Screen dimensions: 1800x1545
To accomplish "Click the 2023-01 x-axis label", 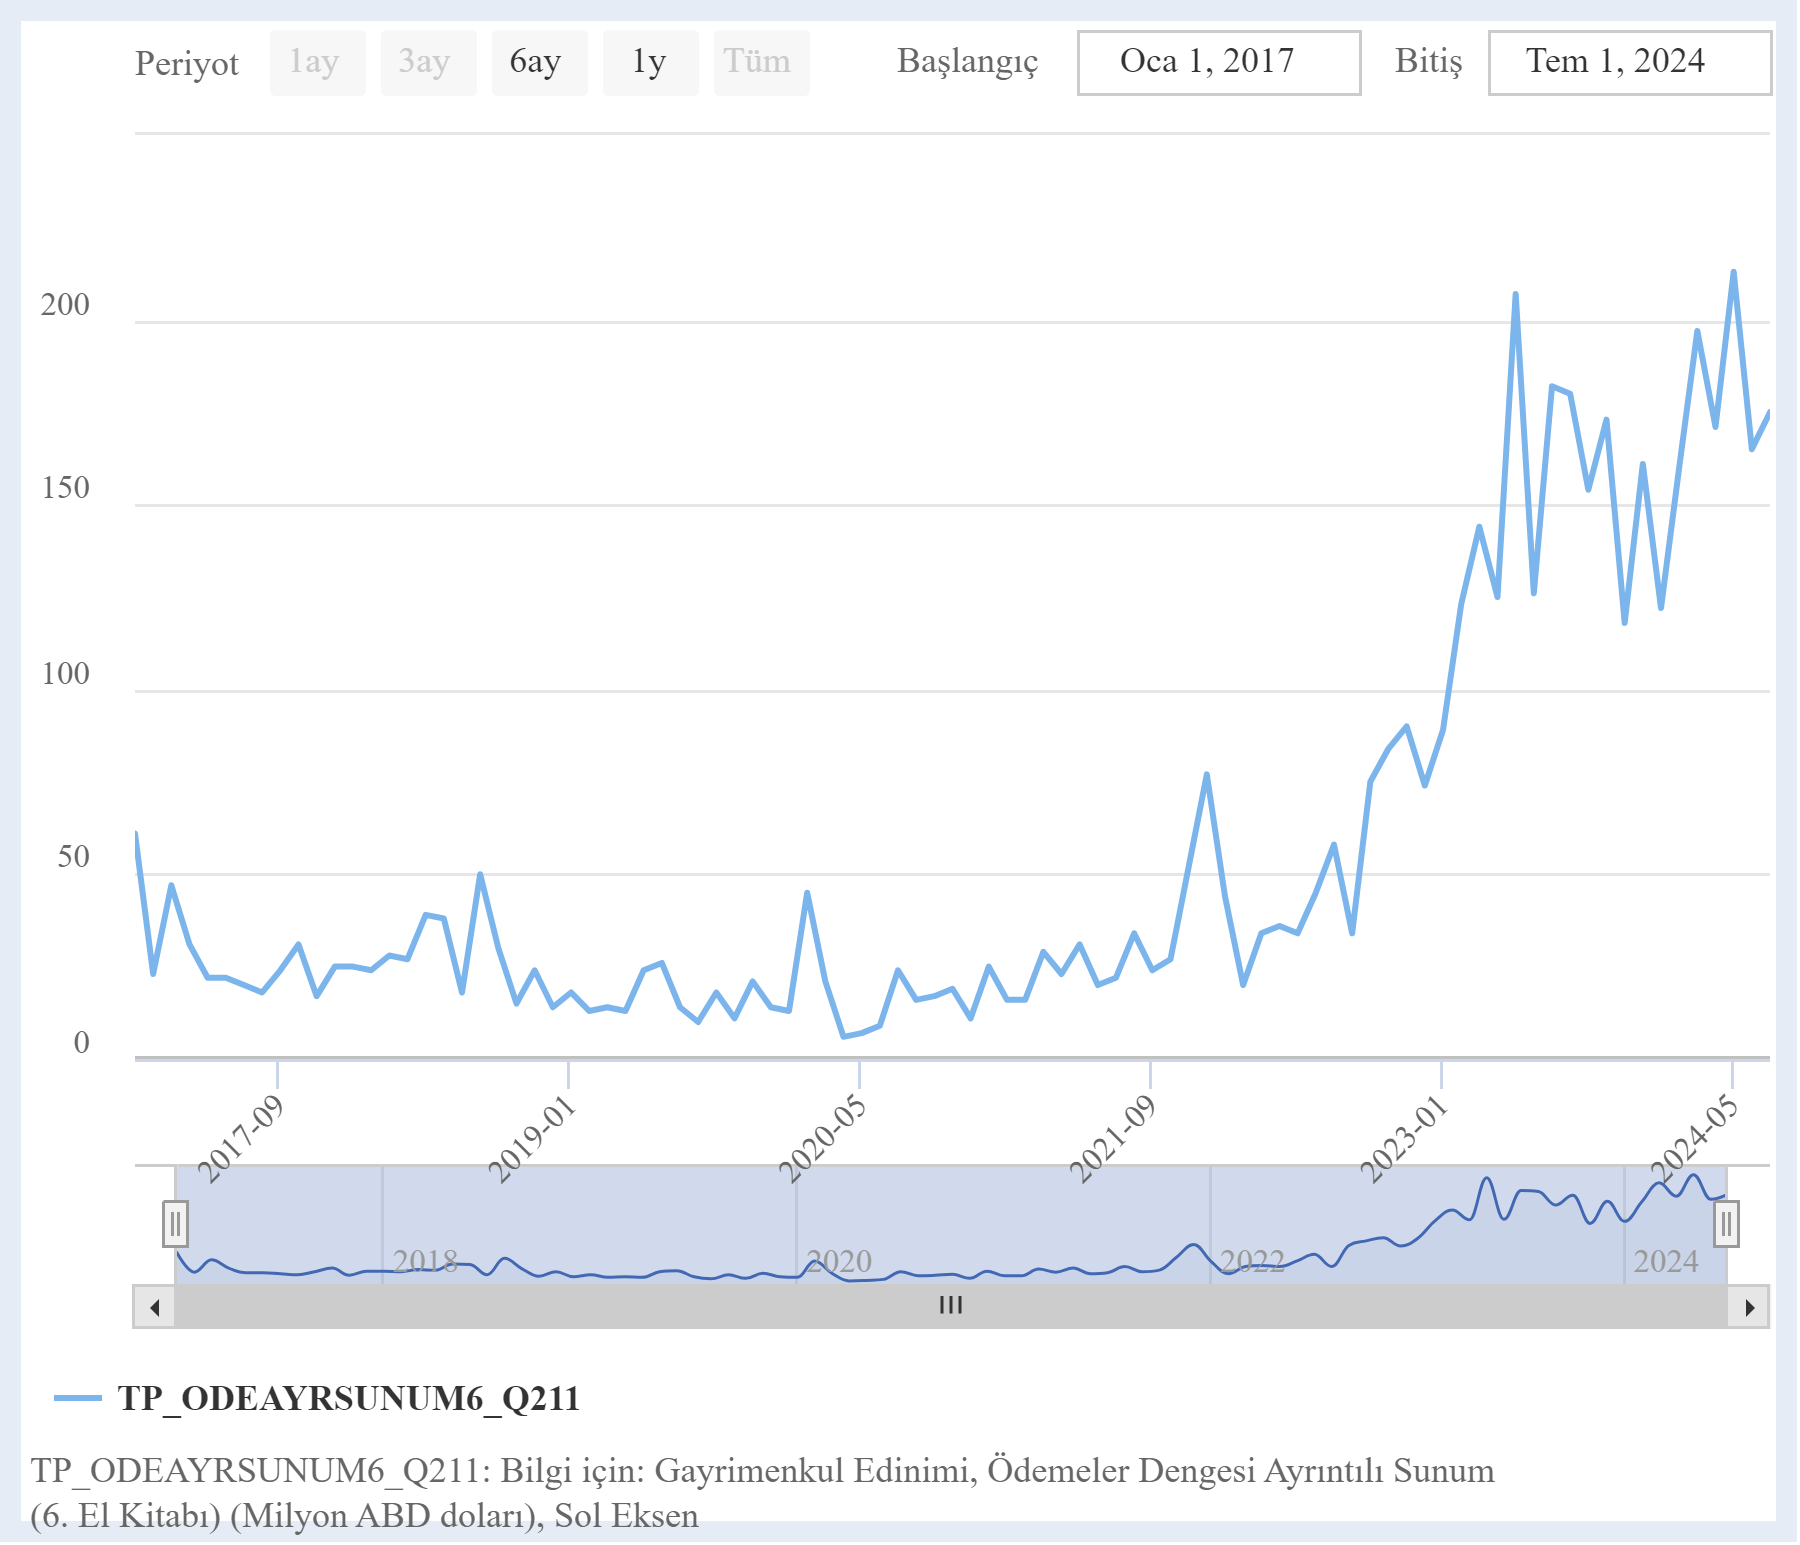I will pos(1405,1139).
